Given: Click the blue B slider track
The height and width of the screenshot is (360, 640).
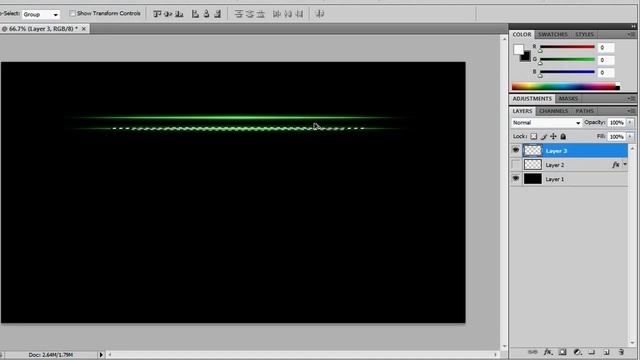Looking at the screenshot, I should click(567, 72).
